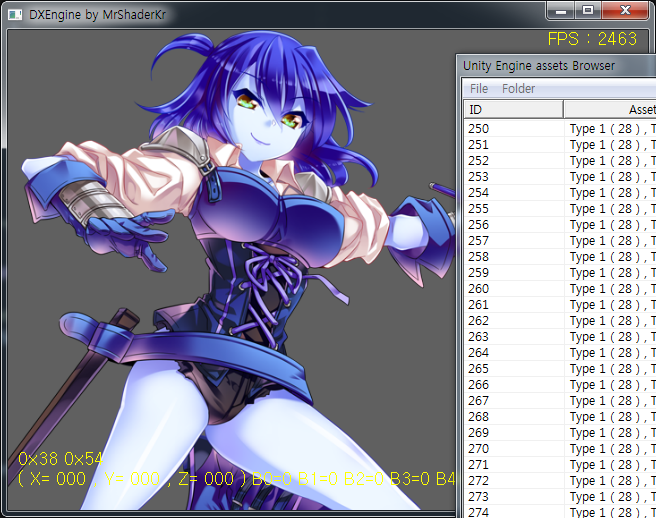Select asset row with ID 257

click(x=560, y=241)
